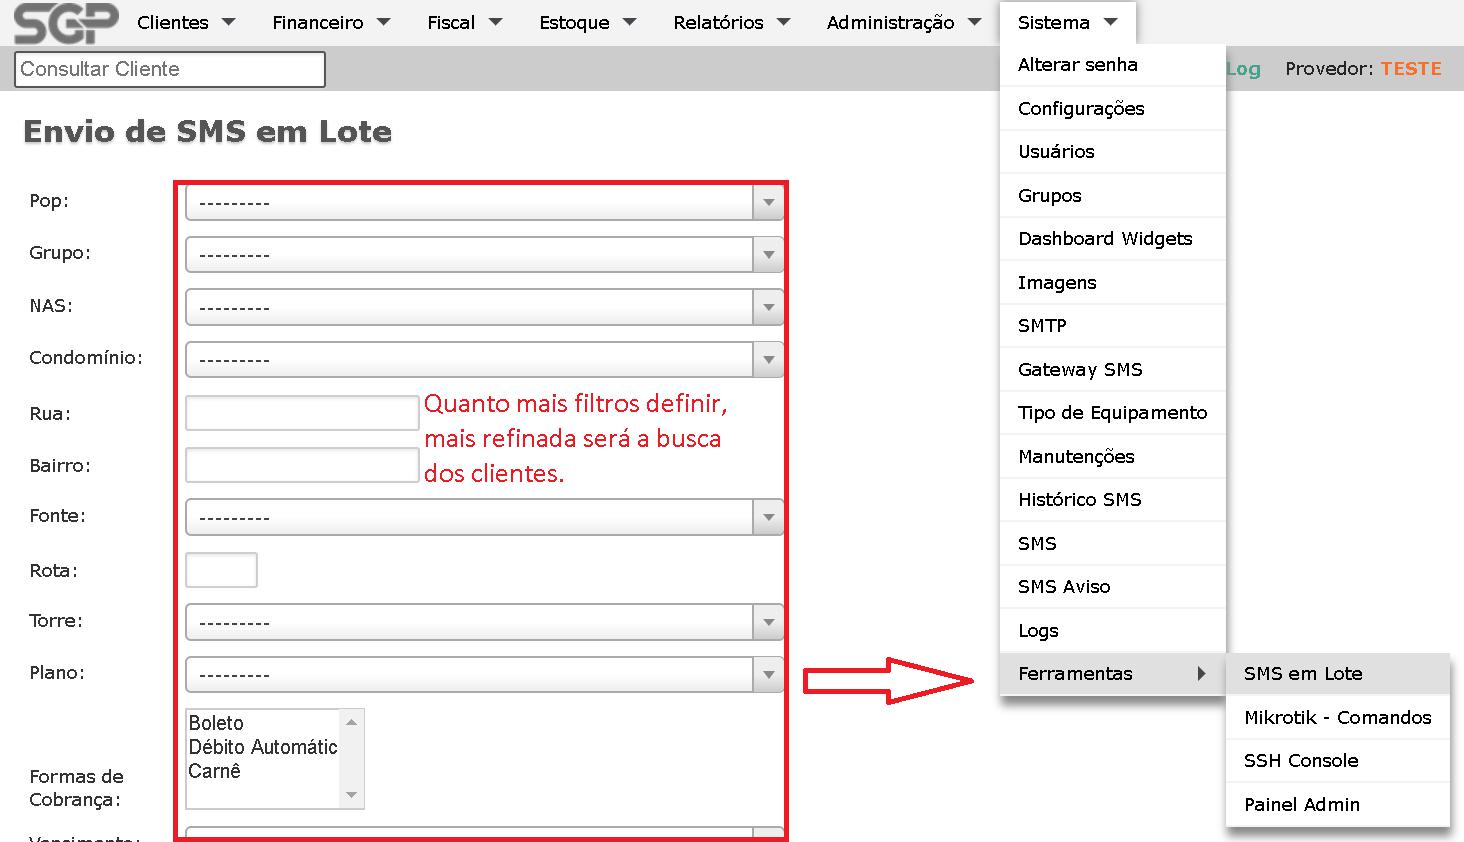Expand the Administração menu arrow

point(974,22)
